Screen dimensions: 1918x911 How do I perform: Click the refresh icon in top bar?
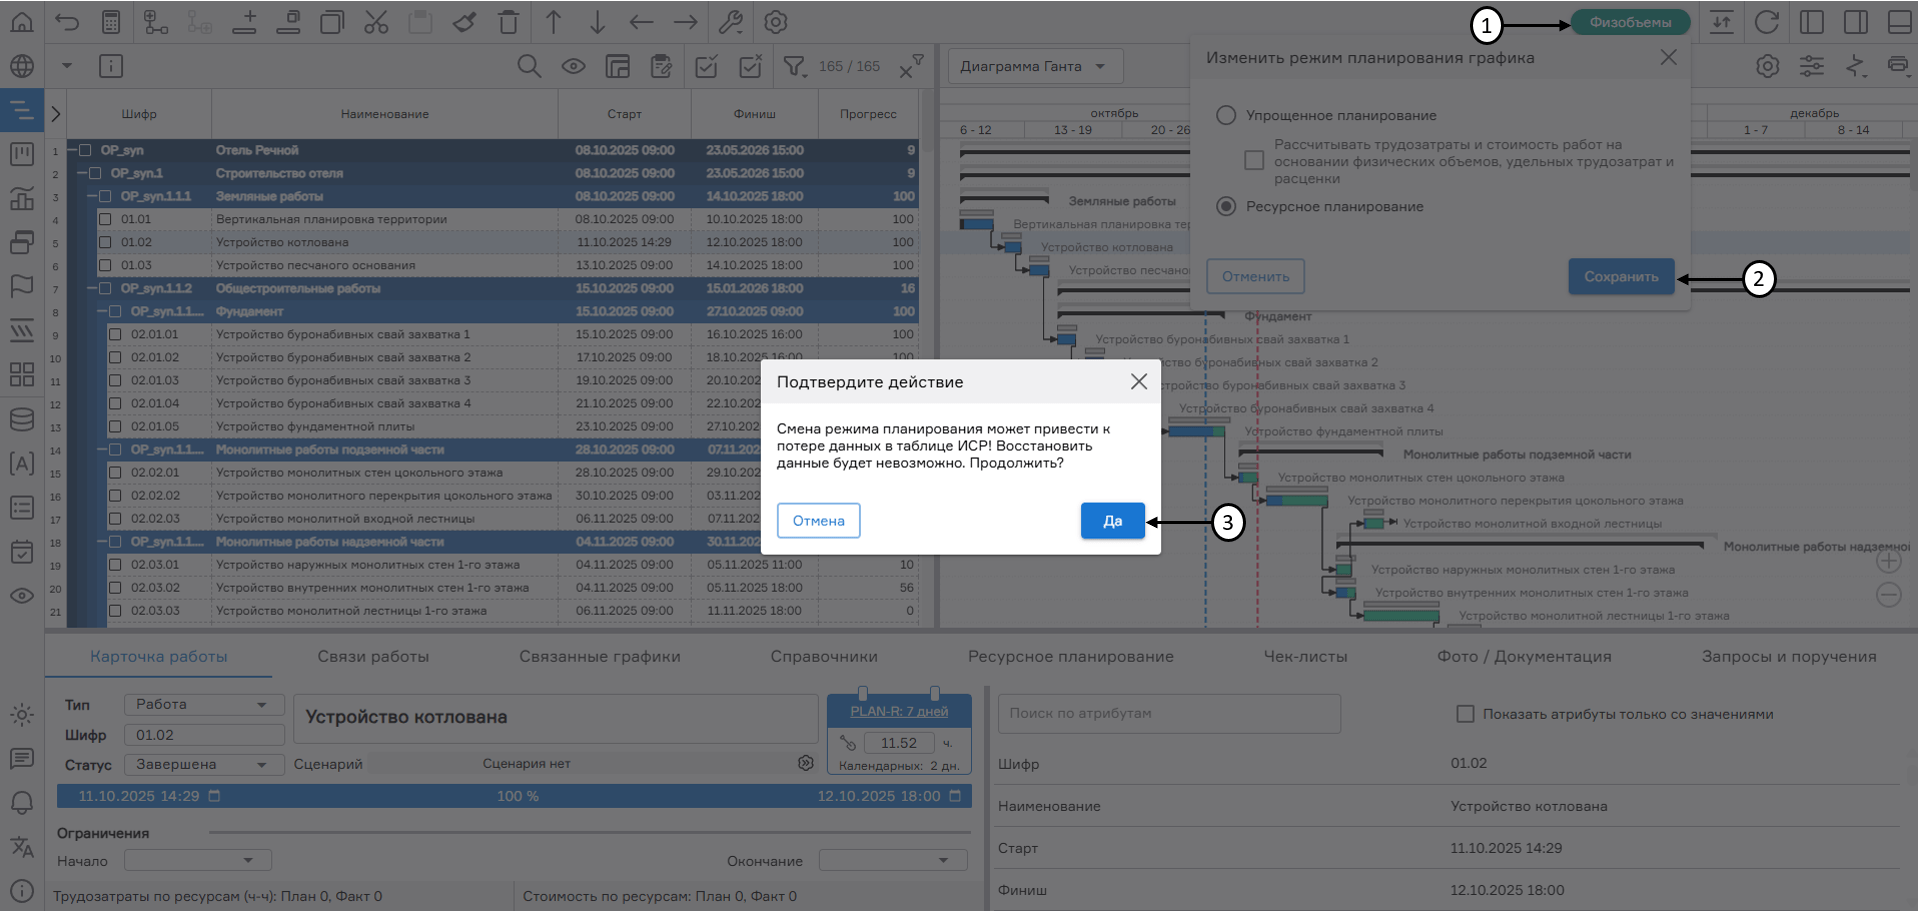point(1767,22)
